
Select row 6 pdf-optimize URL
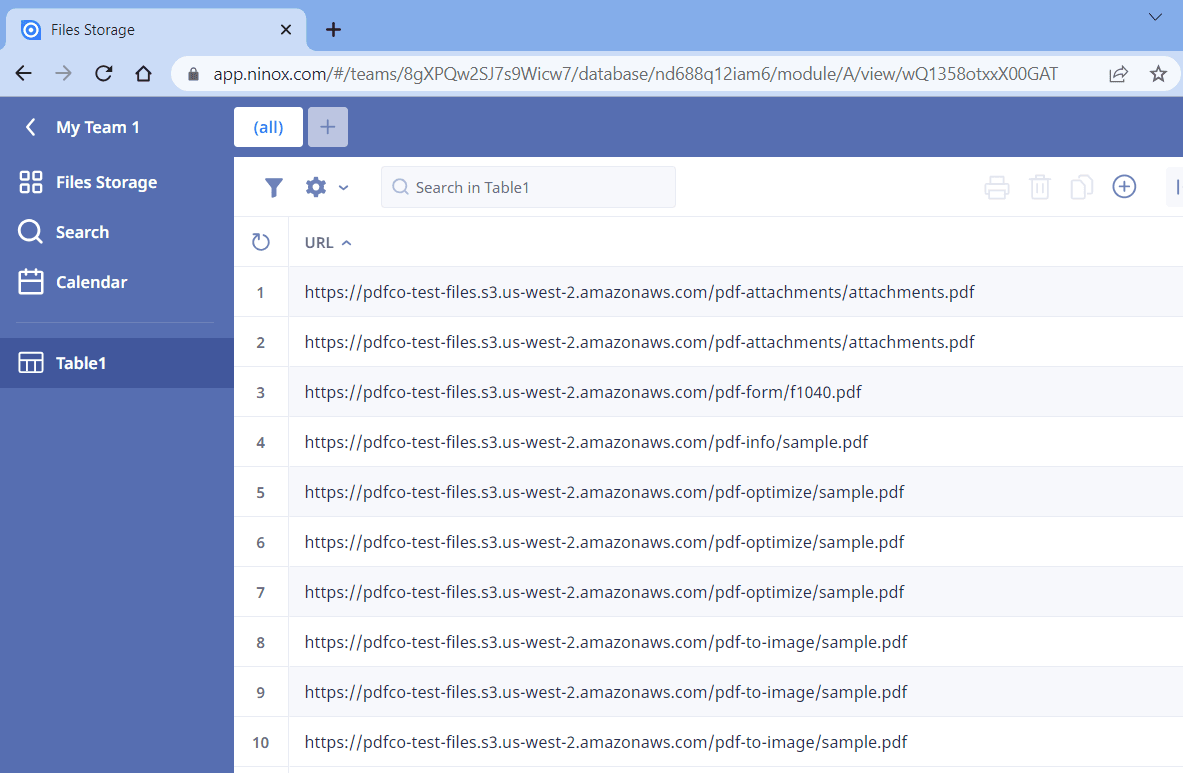tap(604, 542)
